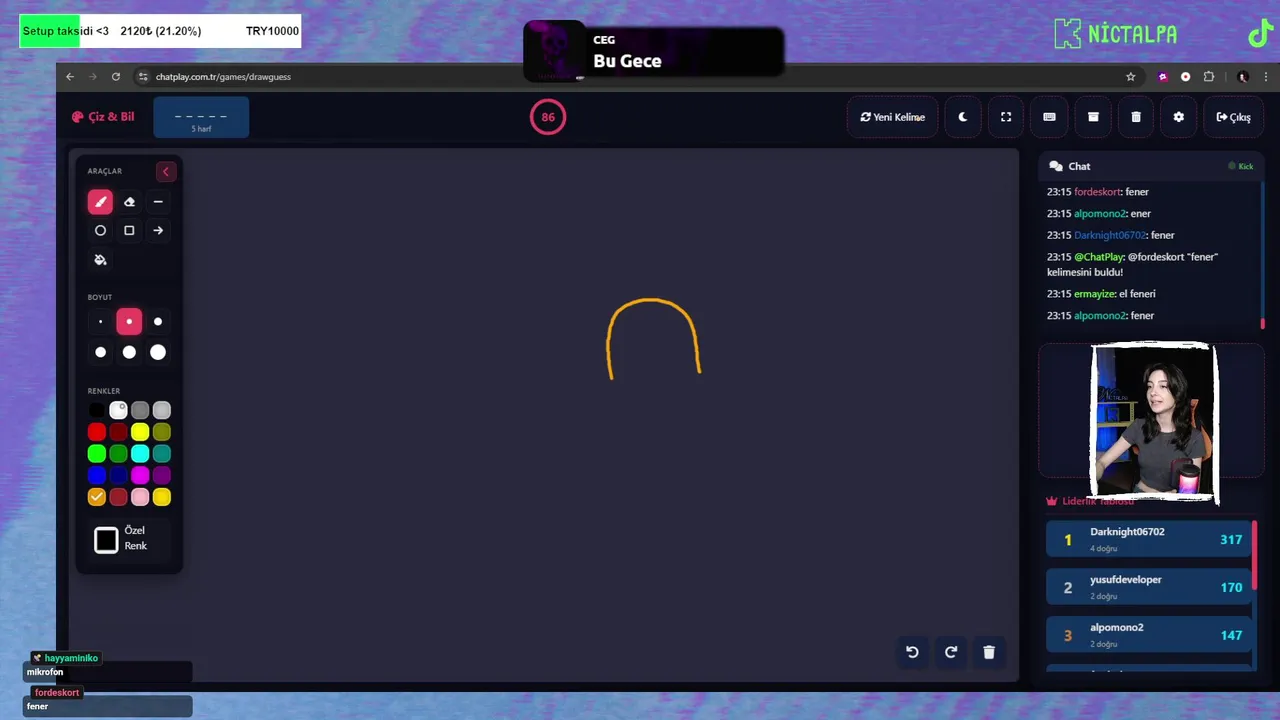
Task: Click ermayize username in chat
Action: point(1094,294)
